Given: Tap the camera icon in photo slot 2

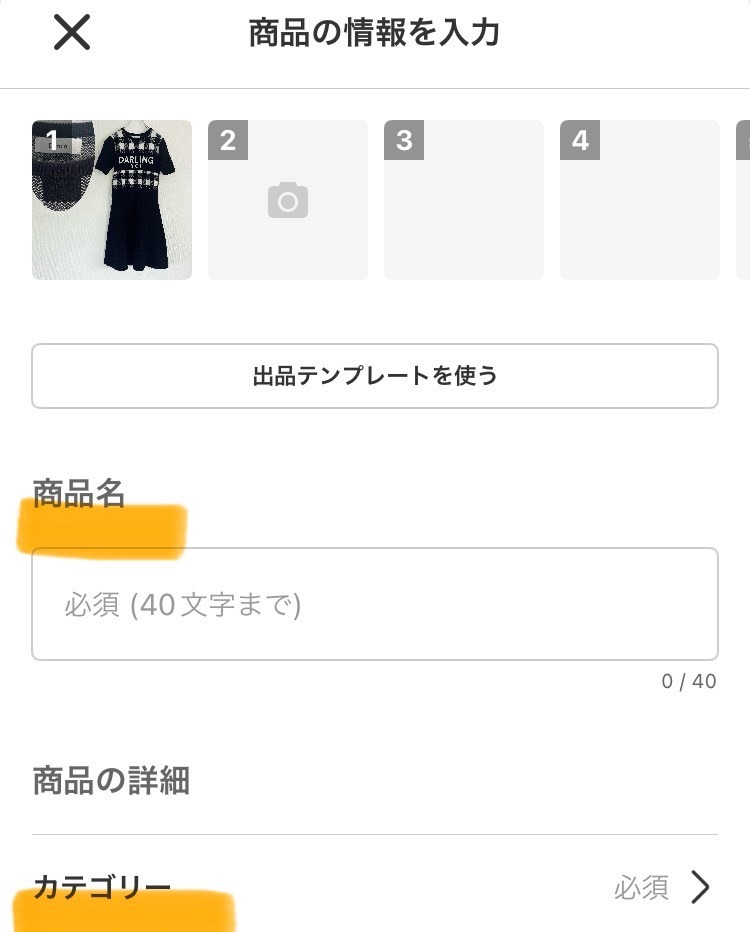Looking at the screenshot, I should tap(288, 201).
